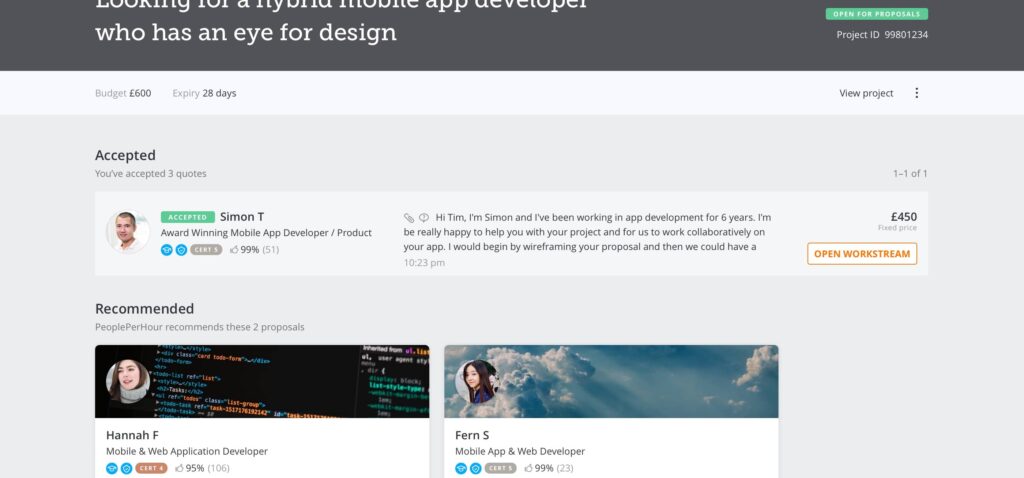
Task: Open Hannah F's name link
Action: (132, 435)
